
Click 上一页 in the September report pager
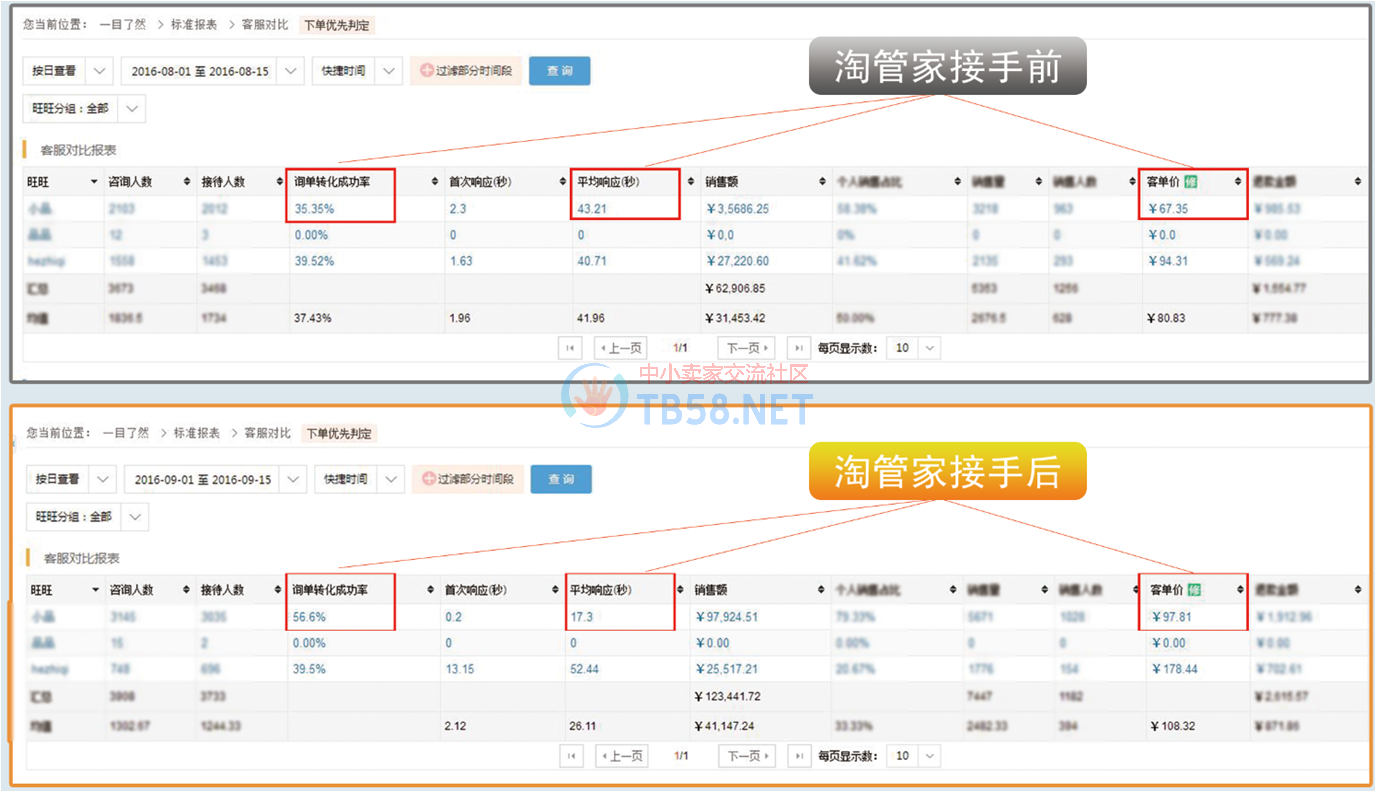[621, 756]
